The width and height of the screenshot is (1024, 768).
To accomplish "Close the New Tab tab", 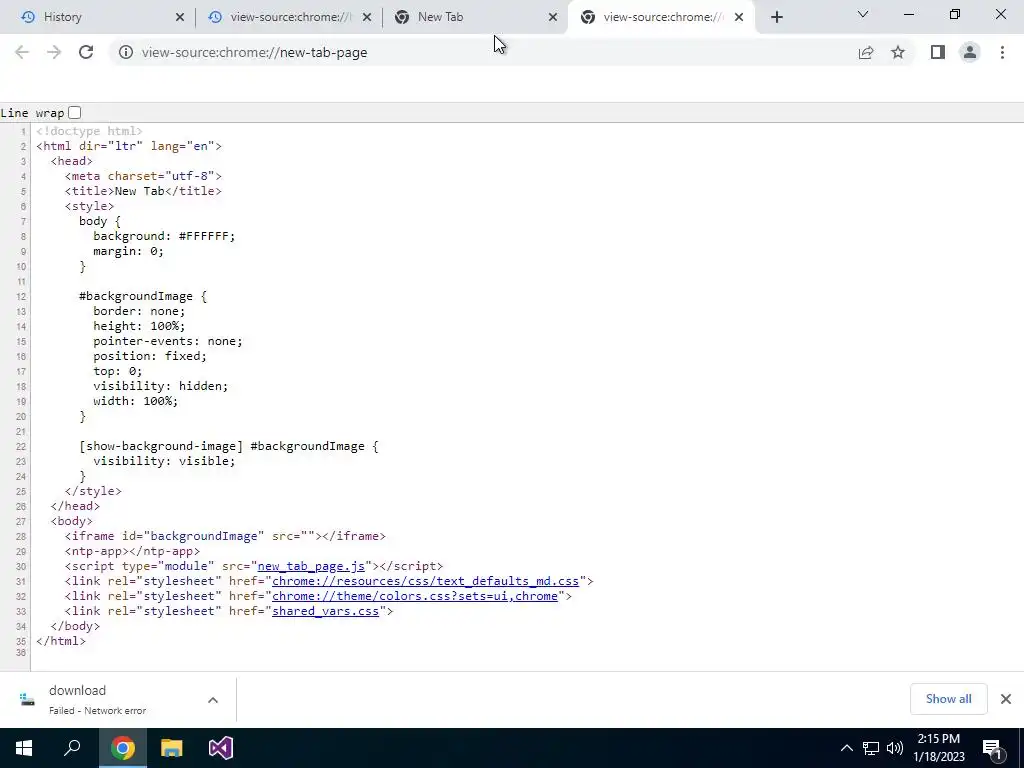I will [553, 18].
